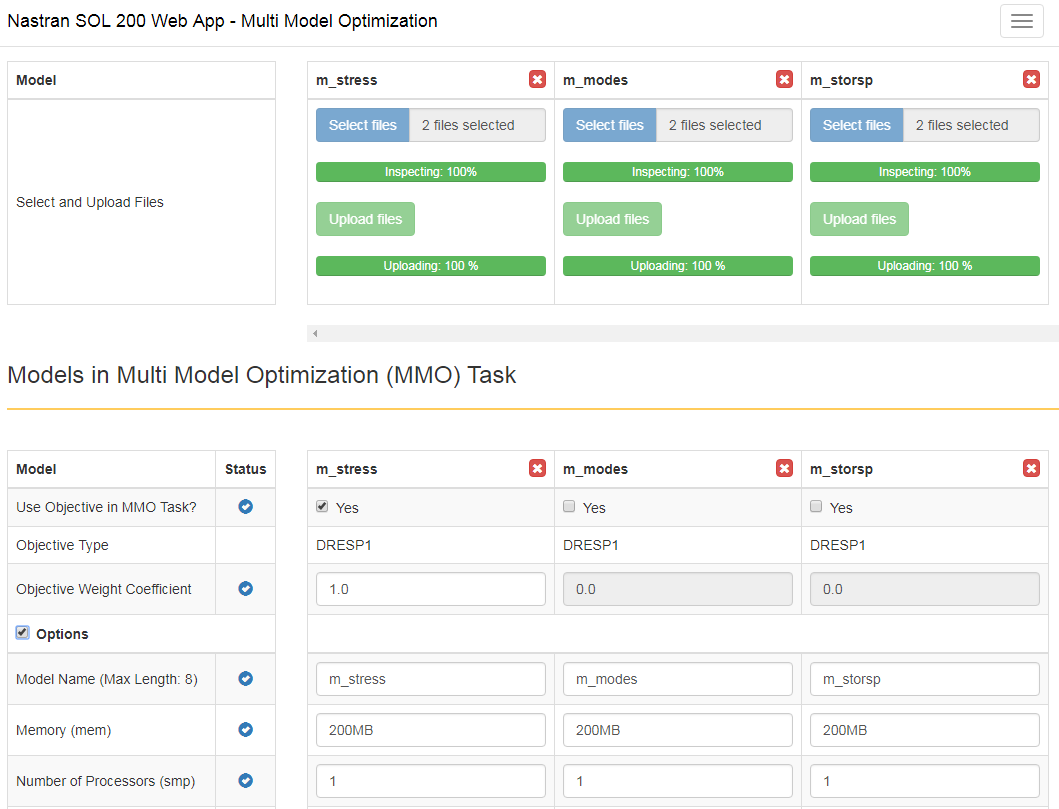Click Select files for m_storsp
The width and height of the screenshot is (1059, 809).
click(856, 125)
